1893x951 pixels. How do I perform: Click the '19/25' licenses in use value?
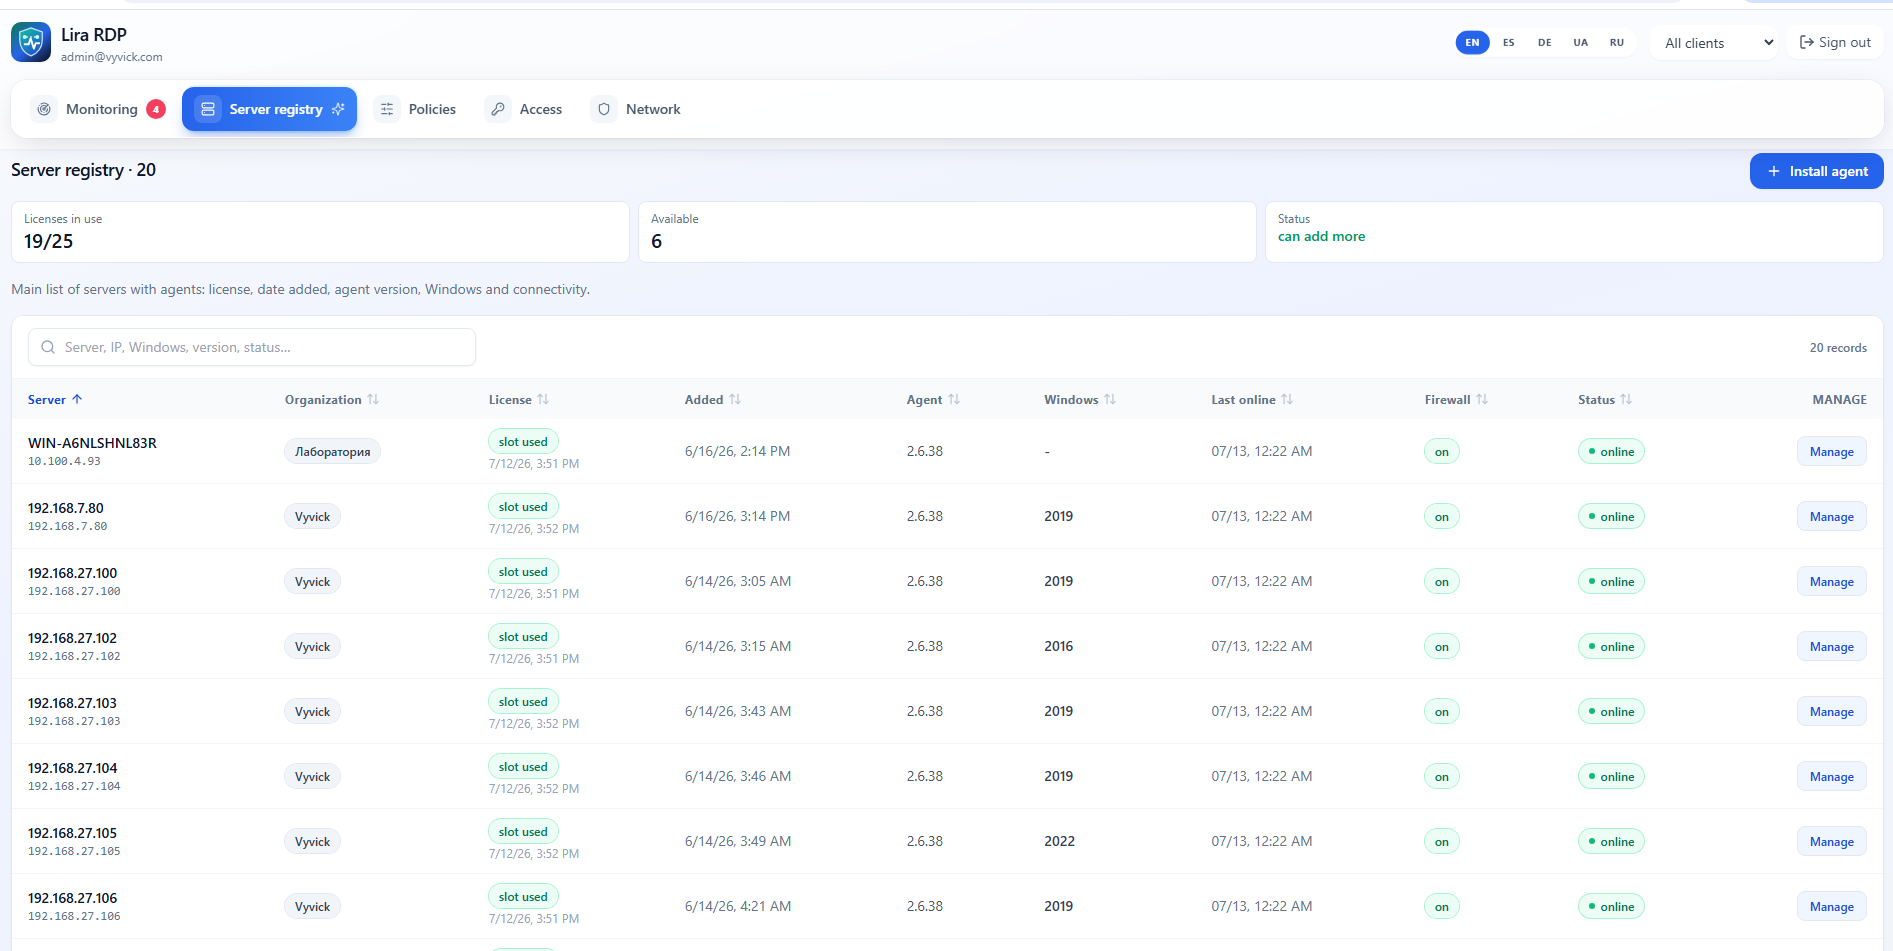coord(49,241)
